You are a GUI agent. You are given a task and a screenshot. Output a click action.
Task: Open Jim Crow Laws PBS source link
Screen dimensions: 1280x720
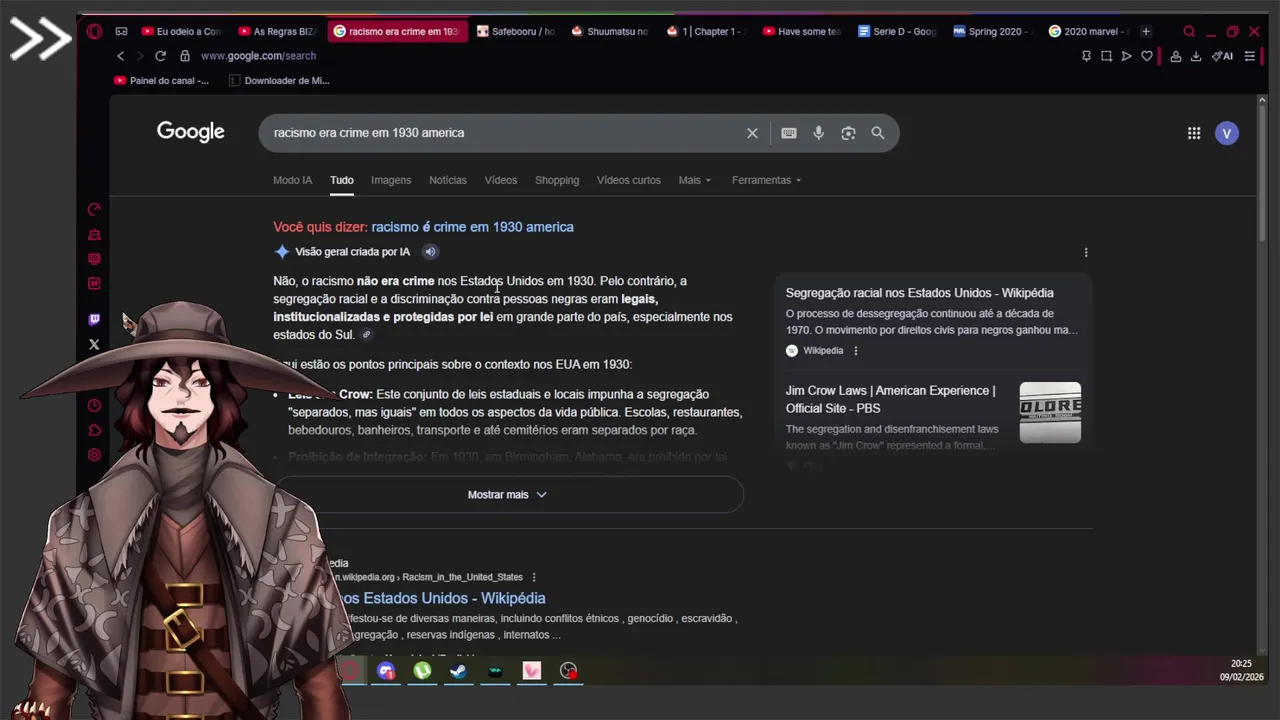point(891,399)
